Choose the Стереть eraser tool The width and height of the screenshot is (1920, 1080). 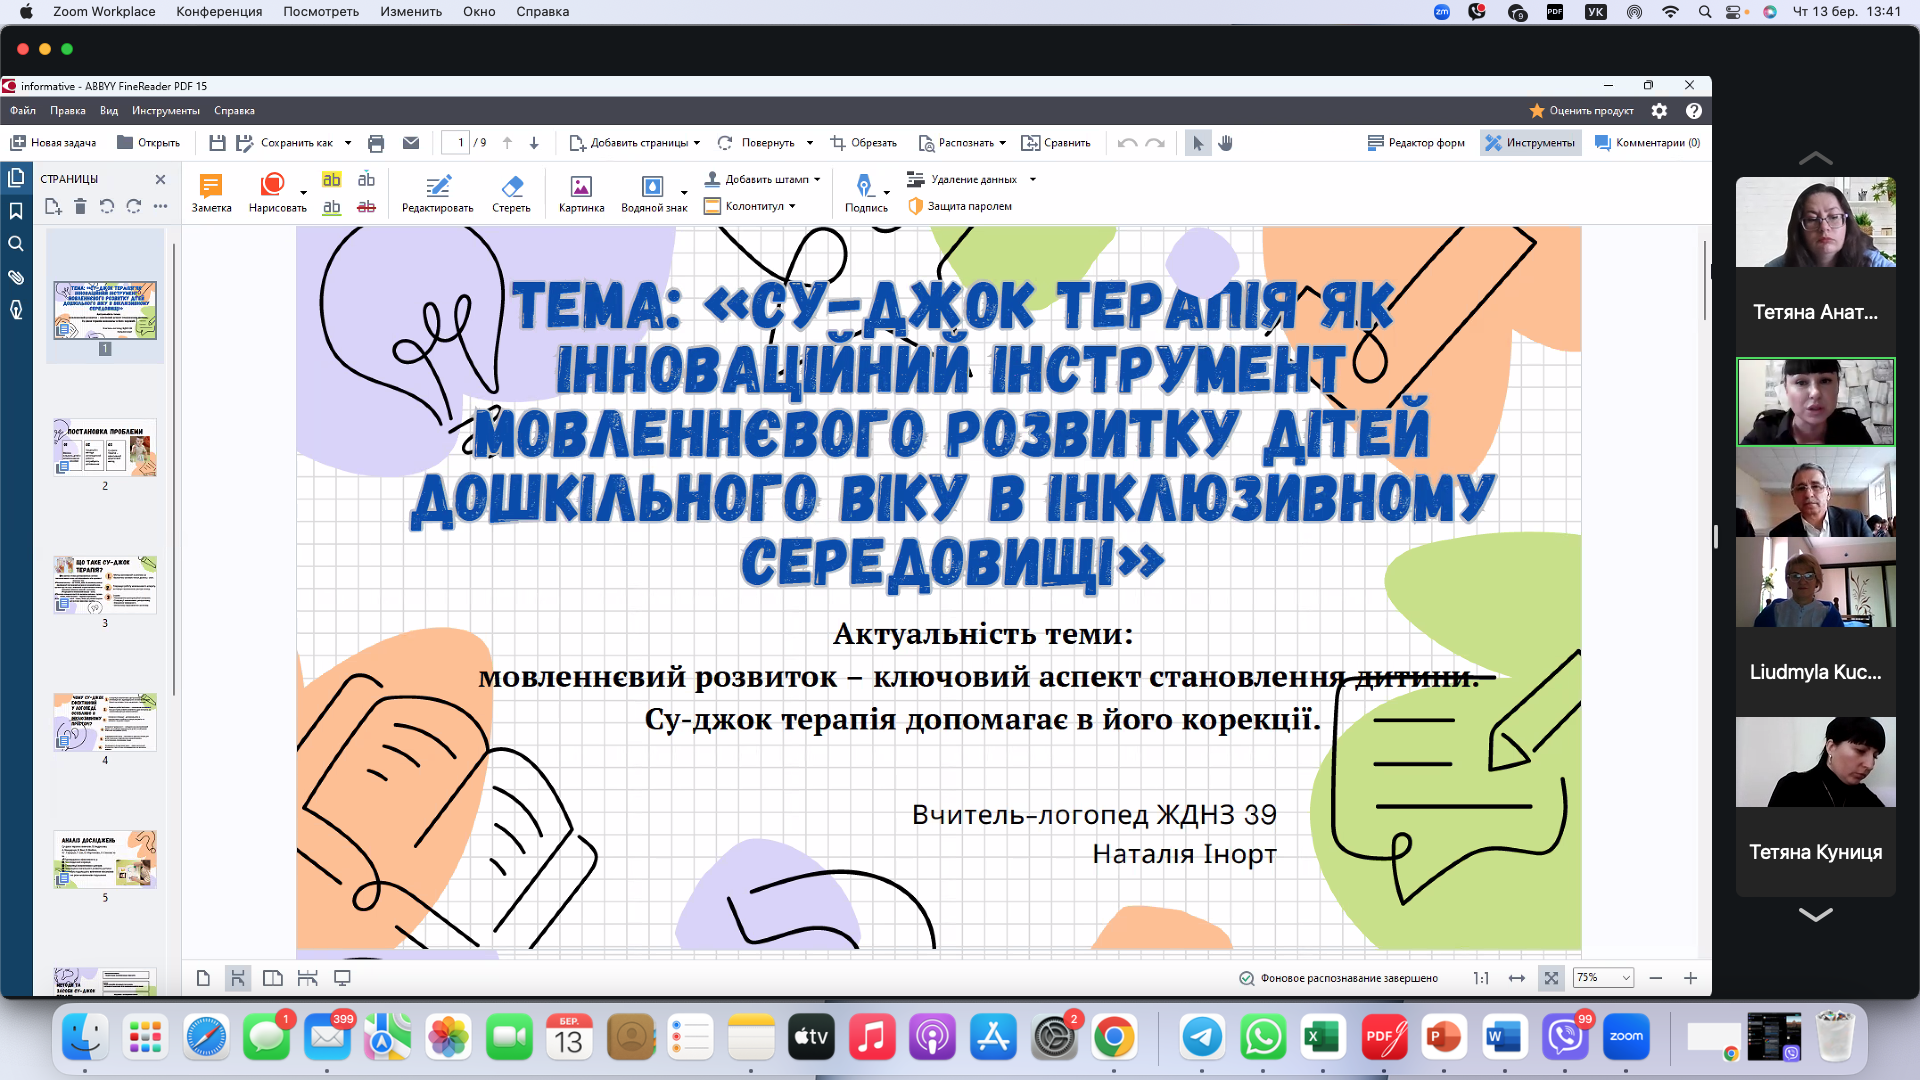pos(511,192)
